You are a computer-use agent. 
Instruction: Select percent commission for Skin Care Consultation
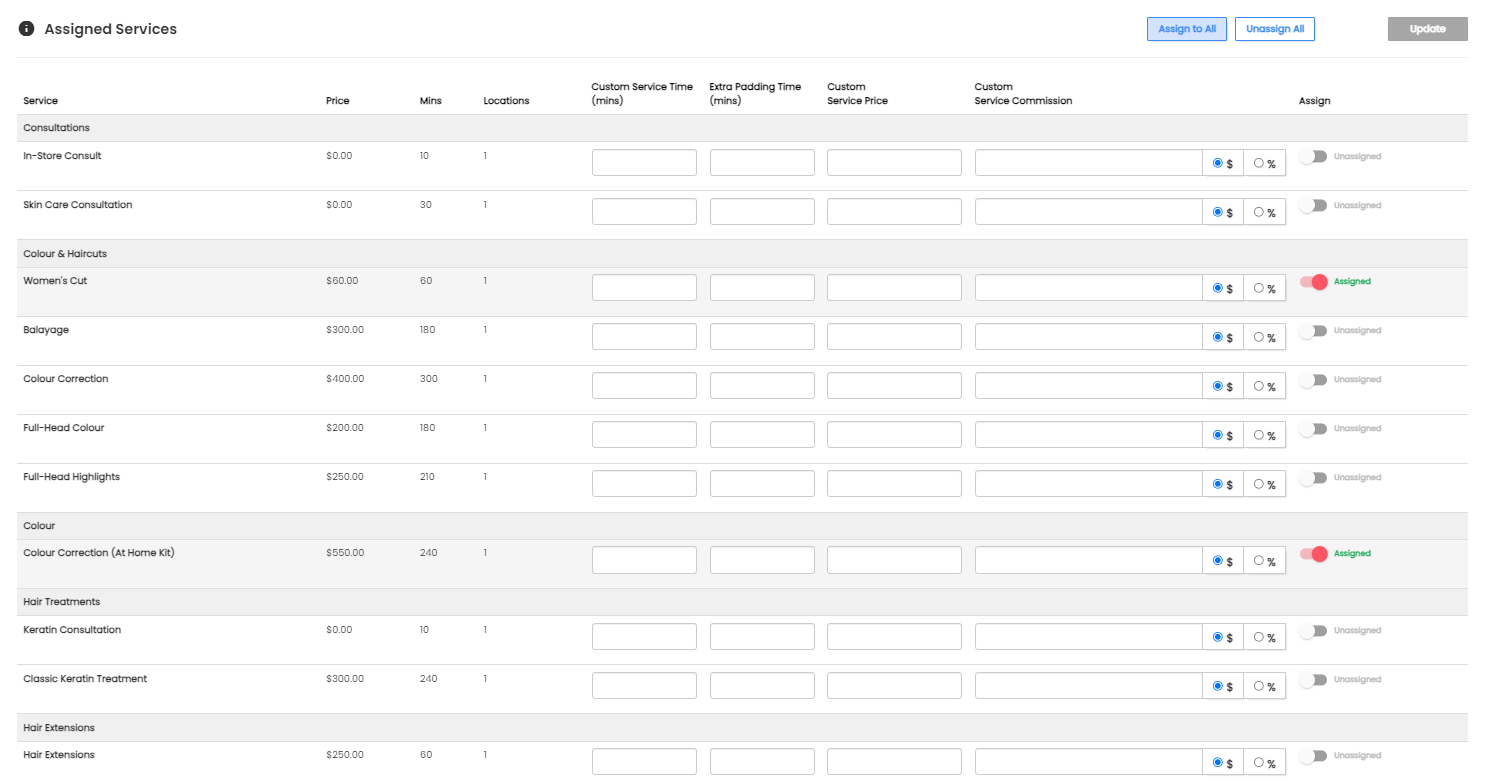(x=1259, y=212)
